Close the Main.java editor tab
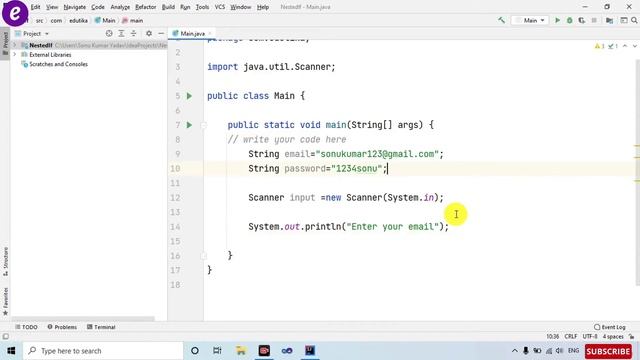This screenshot has height=360, width=640. 210,33
